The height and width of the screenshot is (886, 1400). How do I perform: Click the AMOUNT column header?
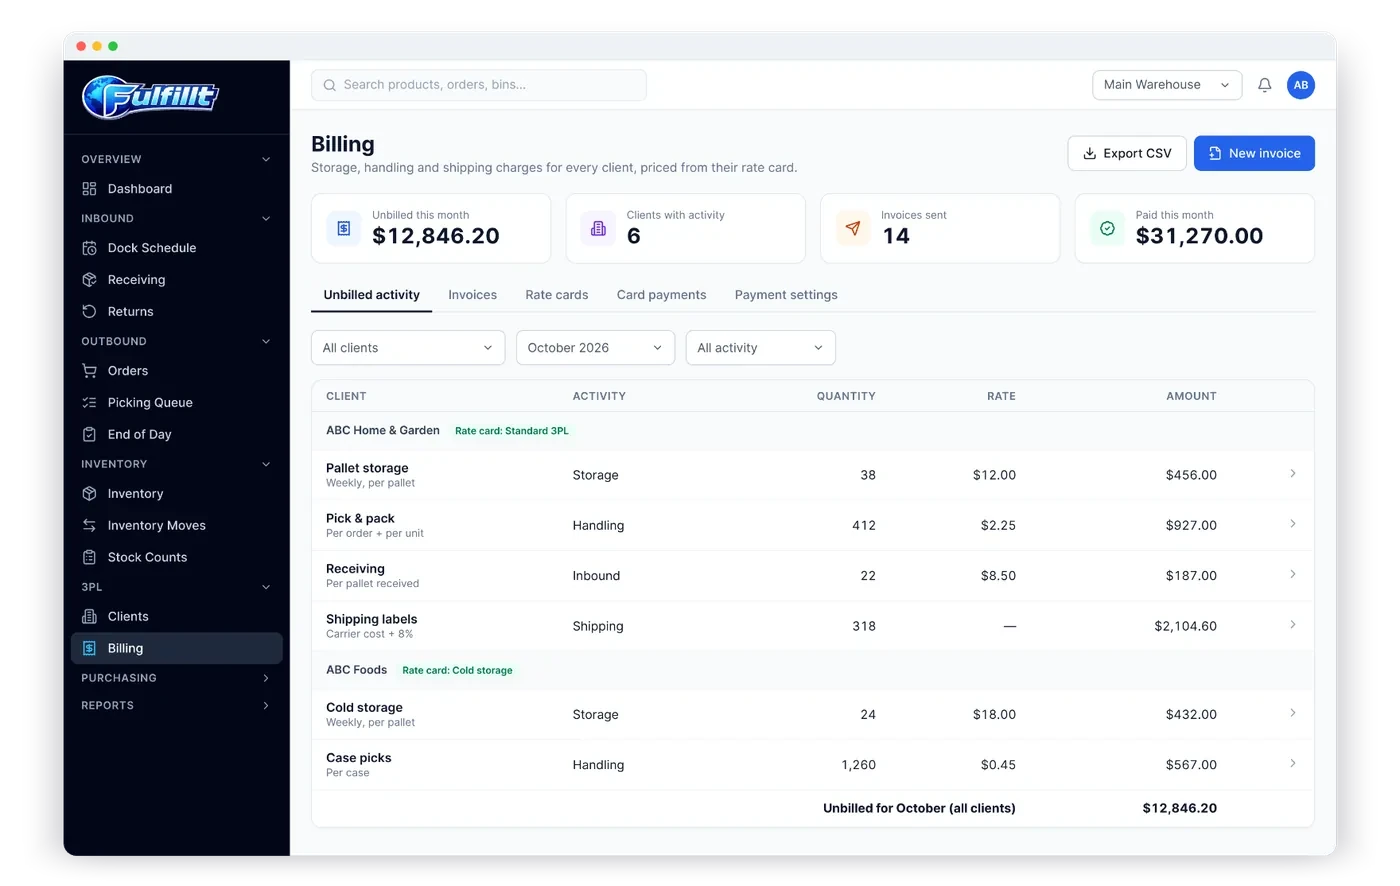coord(1191,396)
